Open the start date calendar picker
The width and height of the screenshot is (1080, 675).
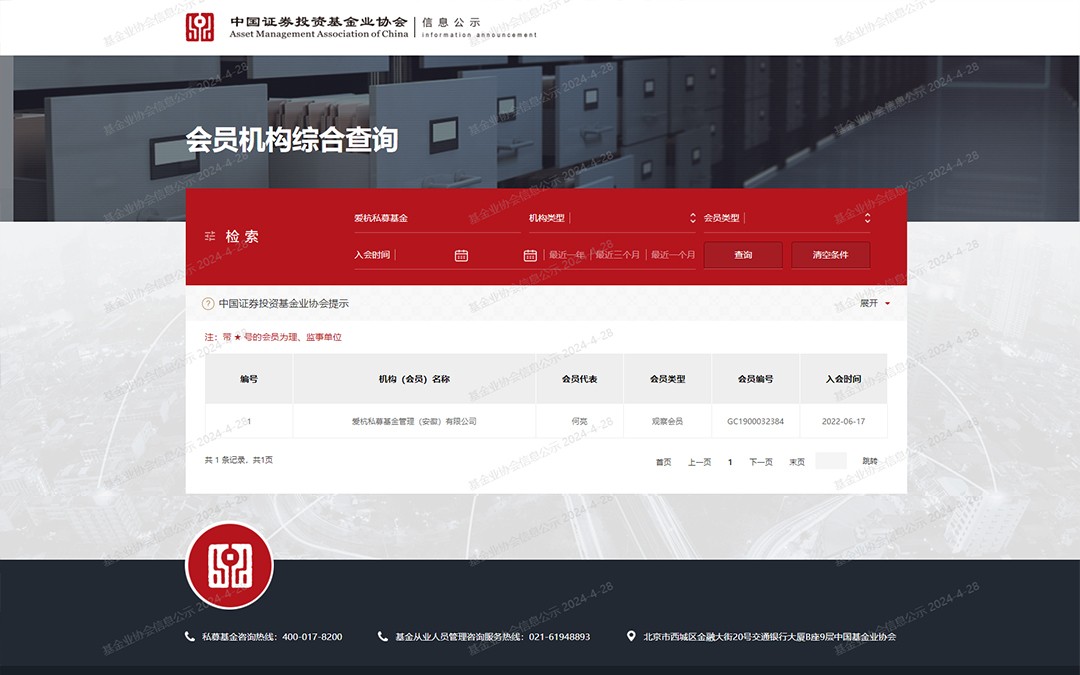tap(461, 255)
